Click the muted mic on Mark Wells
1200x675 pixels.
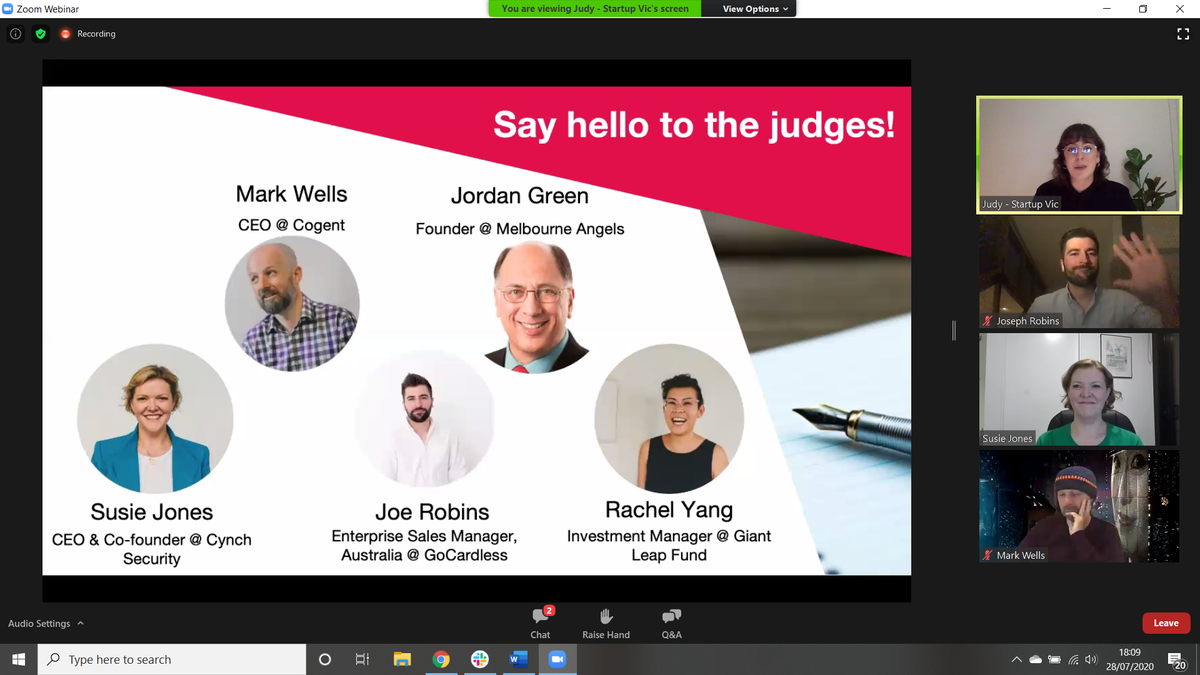pyautogui.click(x=988, y=555)
